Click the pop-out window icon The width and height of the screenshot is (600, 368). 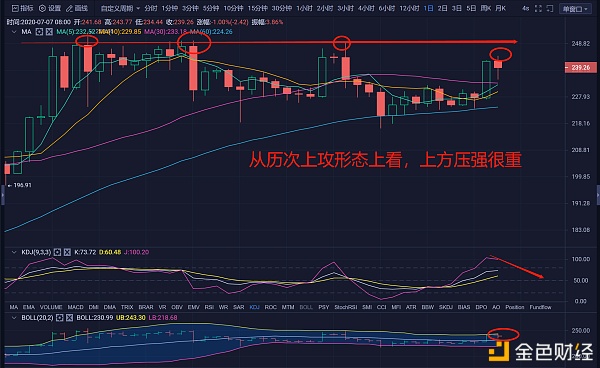click(x=549, y=8)
